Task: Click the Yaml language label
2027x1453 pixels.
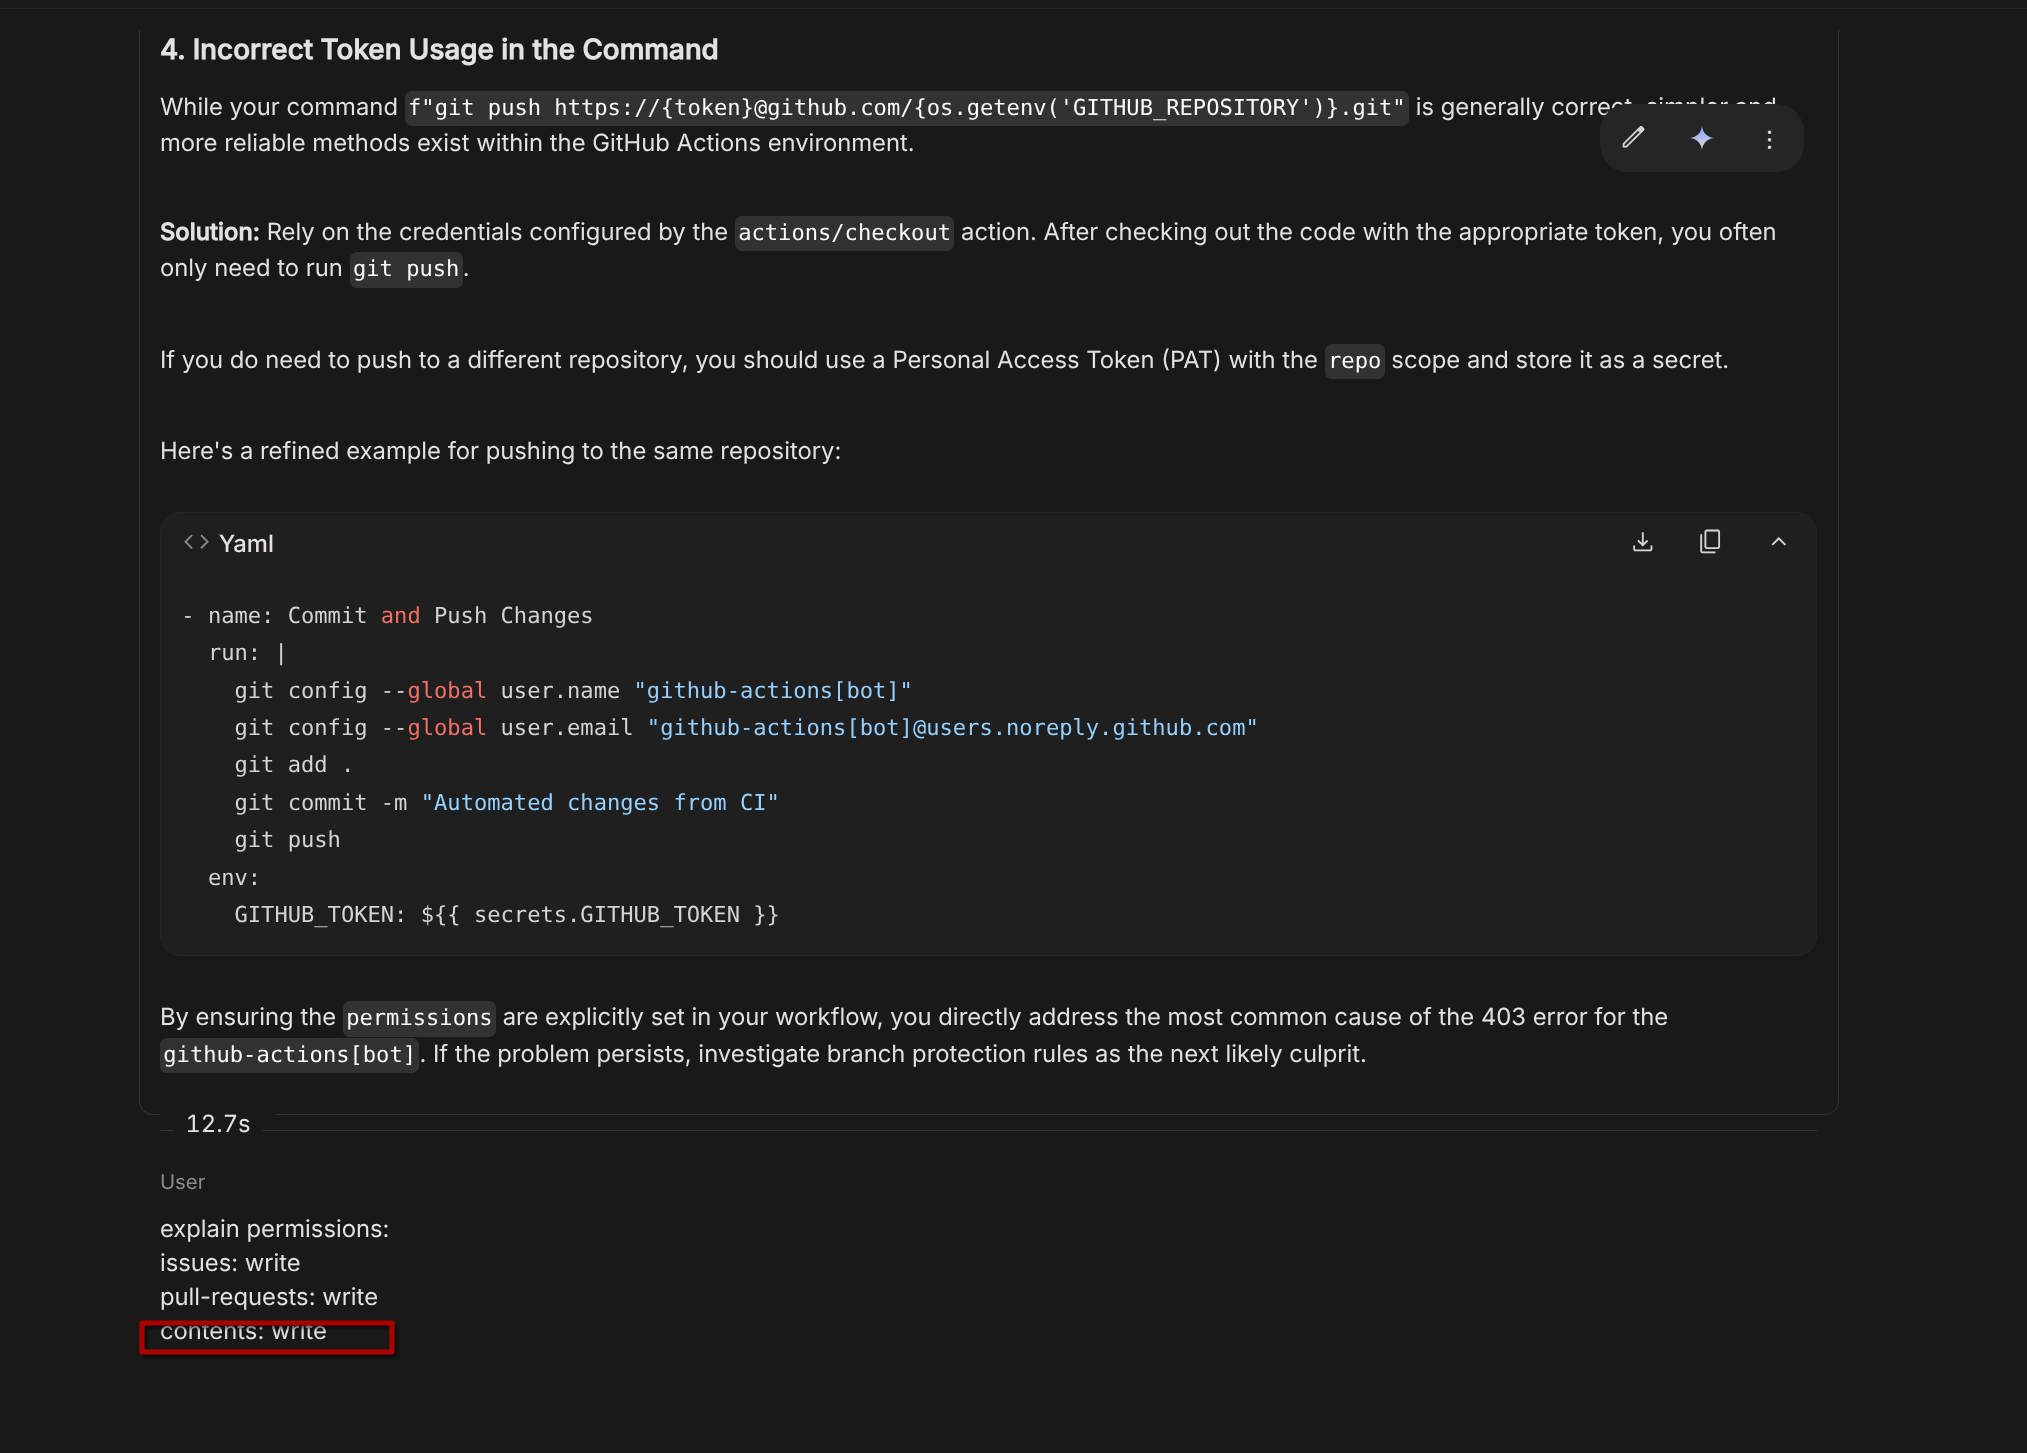Action: coord(246,544)
